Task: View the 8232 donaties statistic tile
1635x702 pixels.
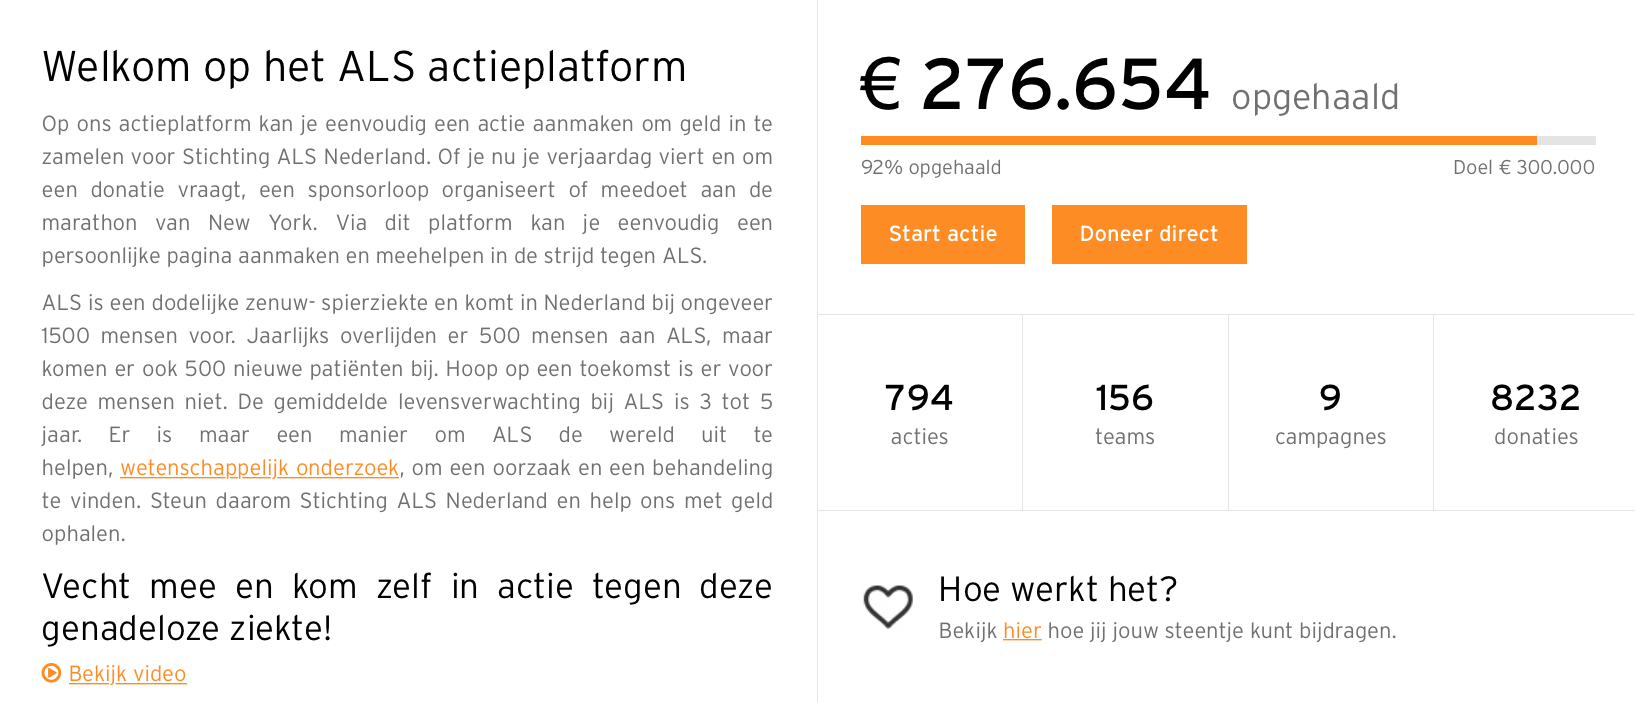Action: pos(1535,413)
